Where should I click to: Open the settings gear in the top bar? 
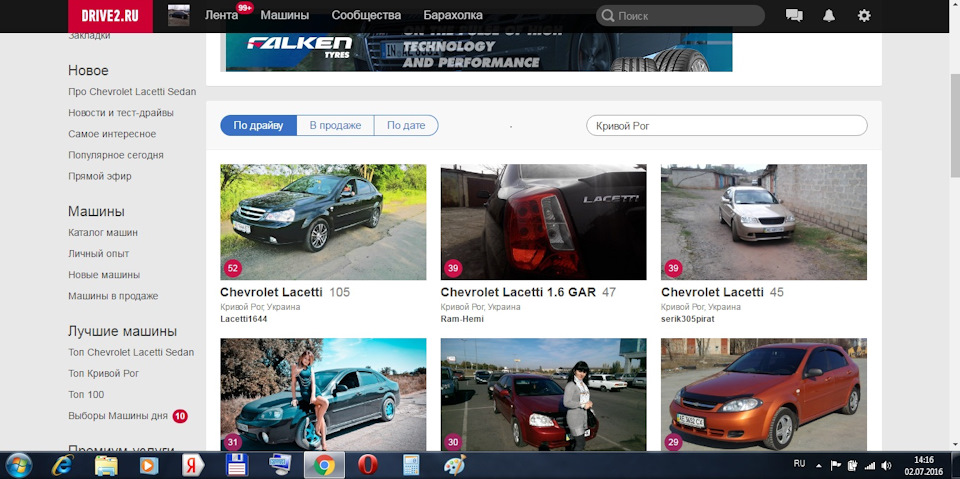click(x=864, y=16)
